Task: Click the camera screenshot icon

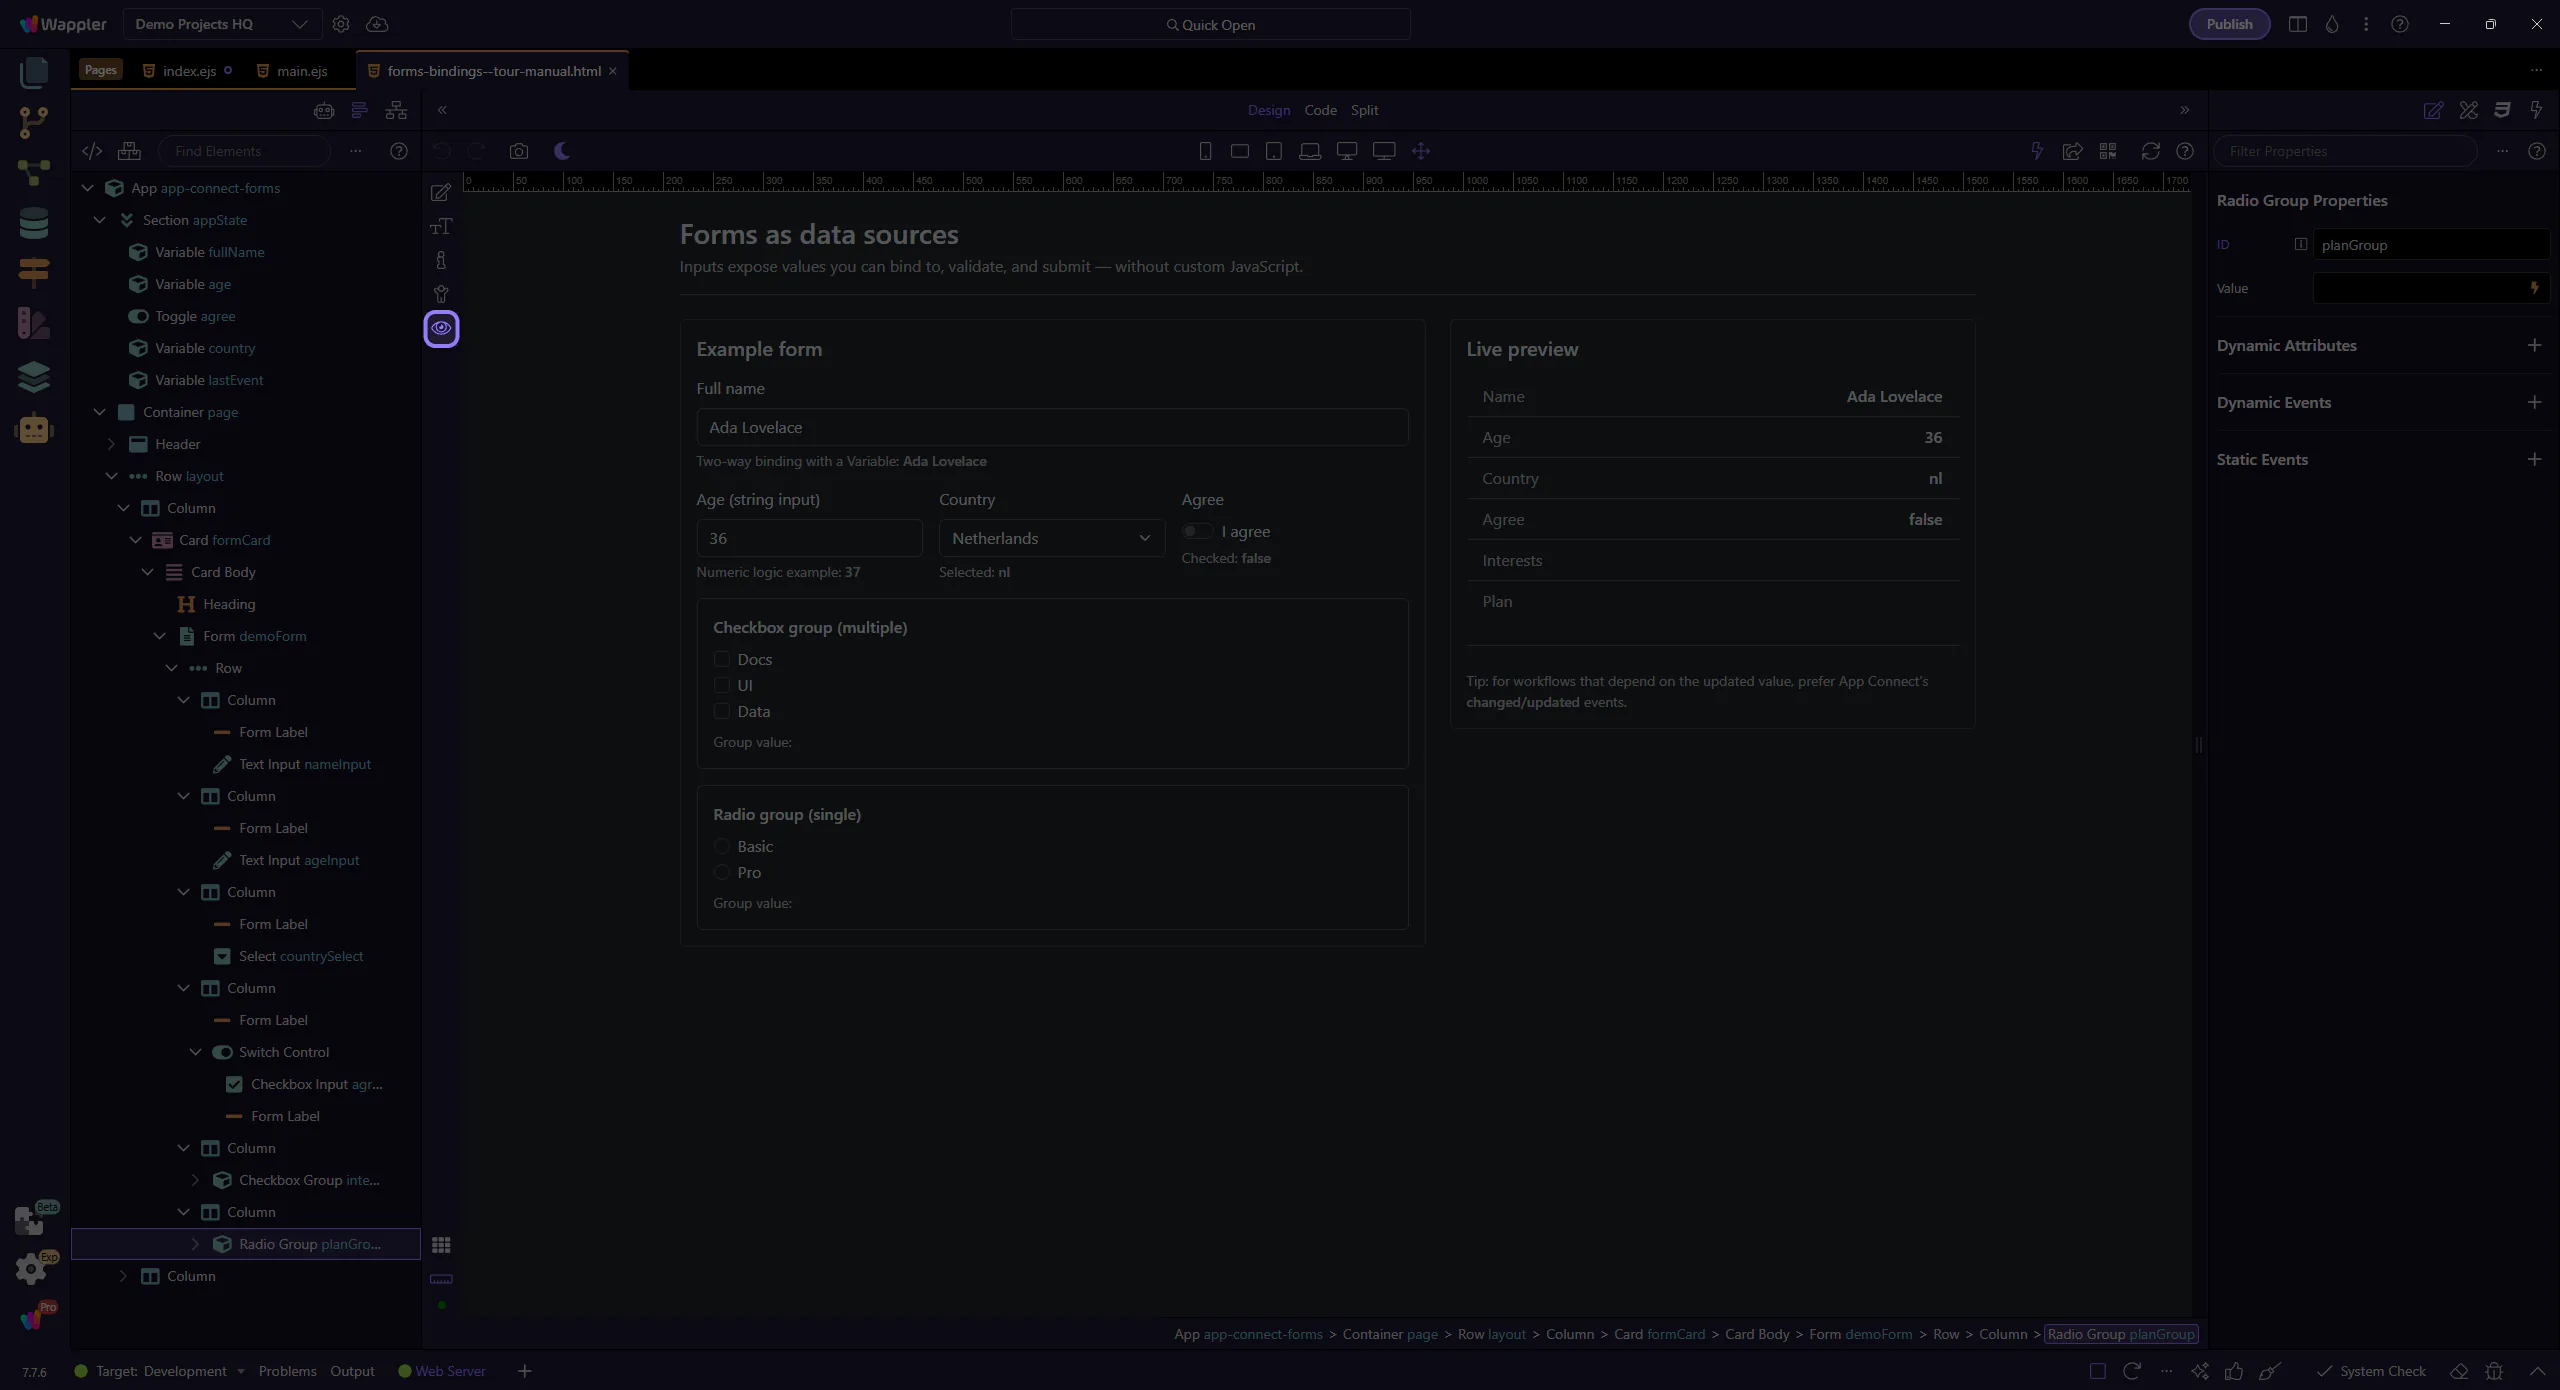Action: [518, 151]
